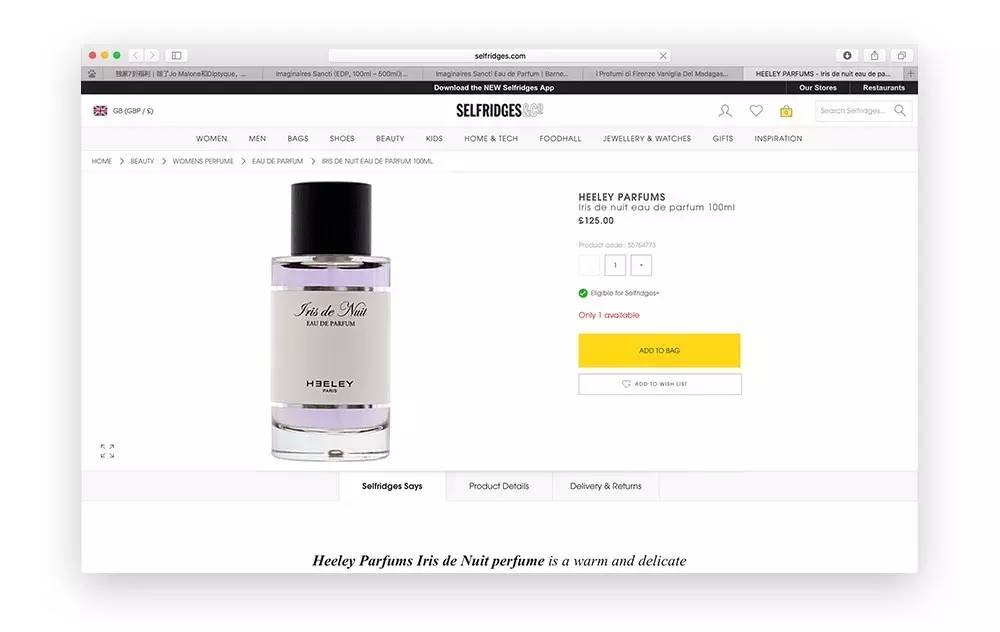Open the GB (GBP) country selector
This screenshot has width=1000, height=632.
click(x=124, y=111)
